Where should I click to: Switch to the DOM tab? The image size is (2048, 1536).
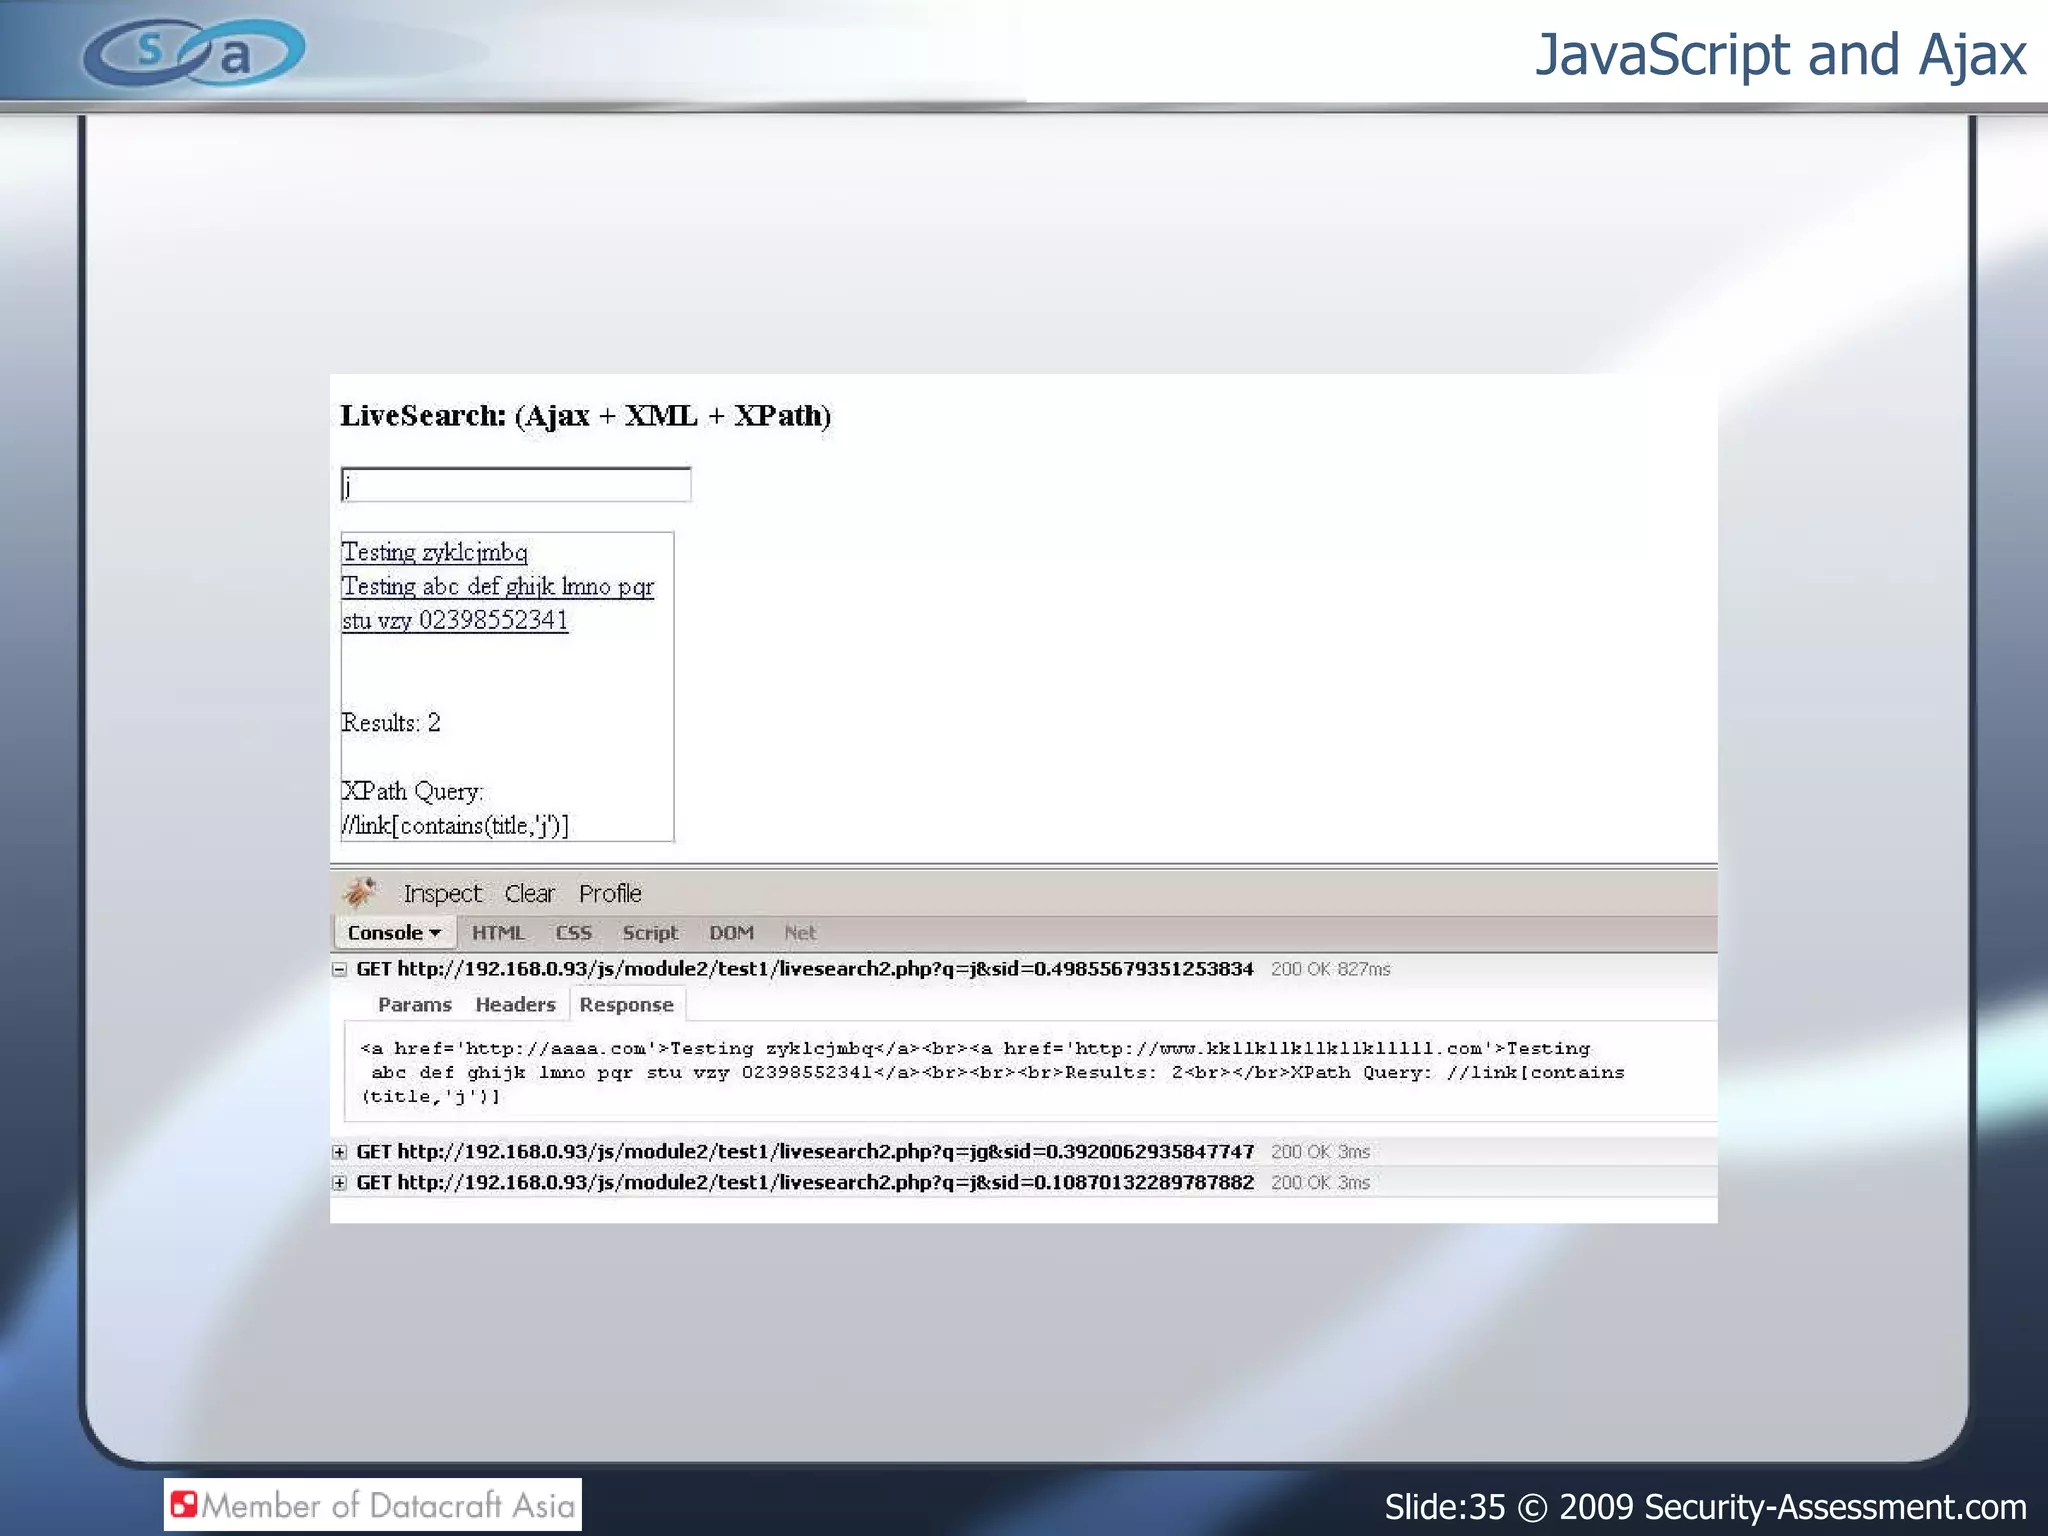(x=731, y=933)
